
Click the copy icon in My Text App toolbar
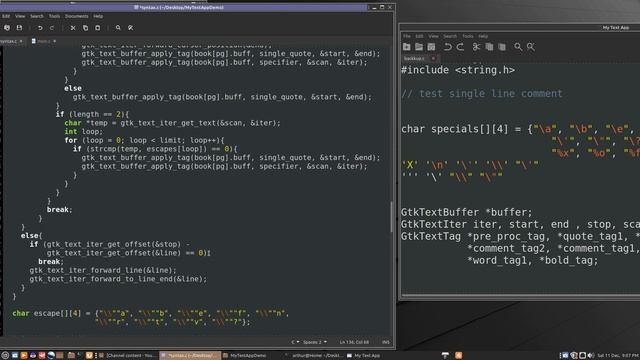point(489,47)
